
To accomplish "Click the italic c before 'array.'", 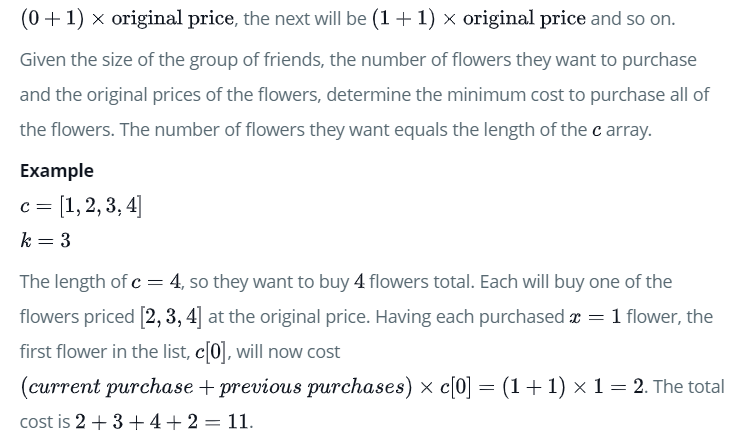I will pyautogui.click(x=597, y=130).
